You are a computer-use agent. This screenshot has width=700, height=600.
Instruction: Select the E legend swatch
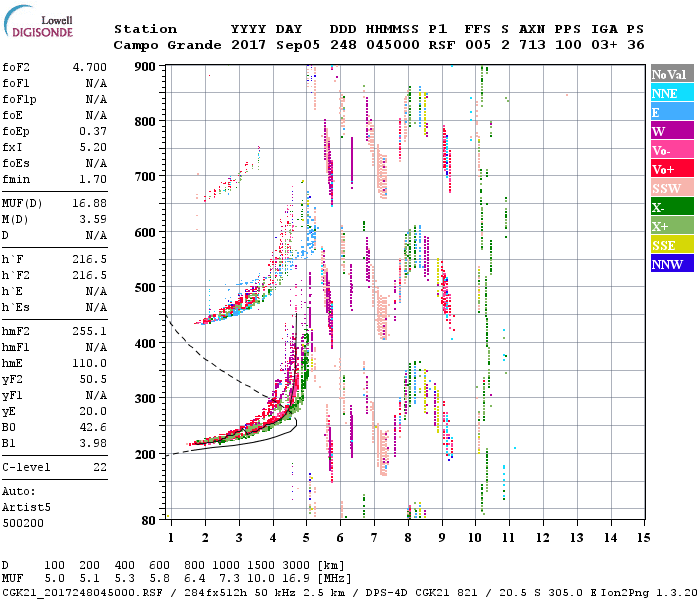tap(672, 112)
